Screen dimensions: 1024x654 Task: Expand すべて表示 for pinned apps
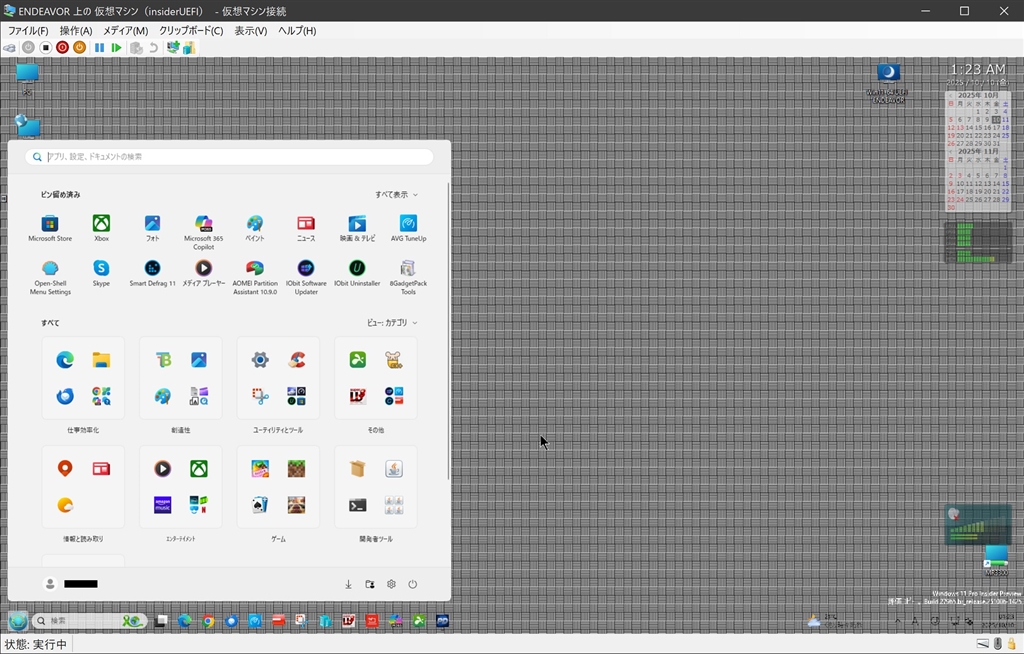point(396,195)
